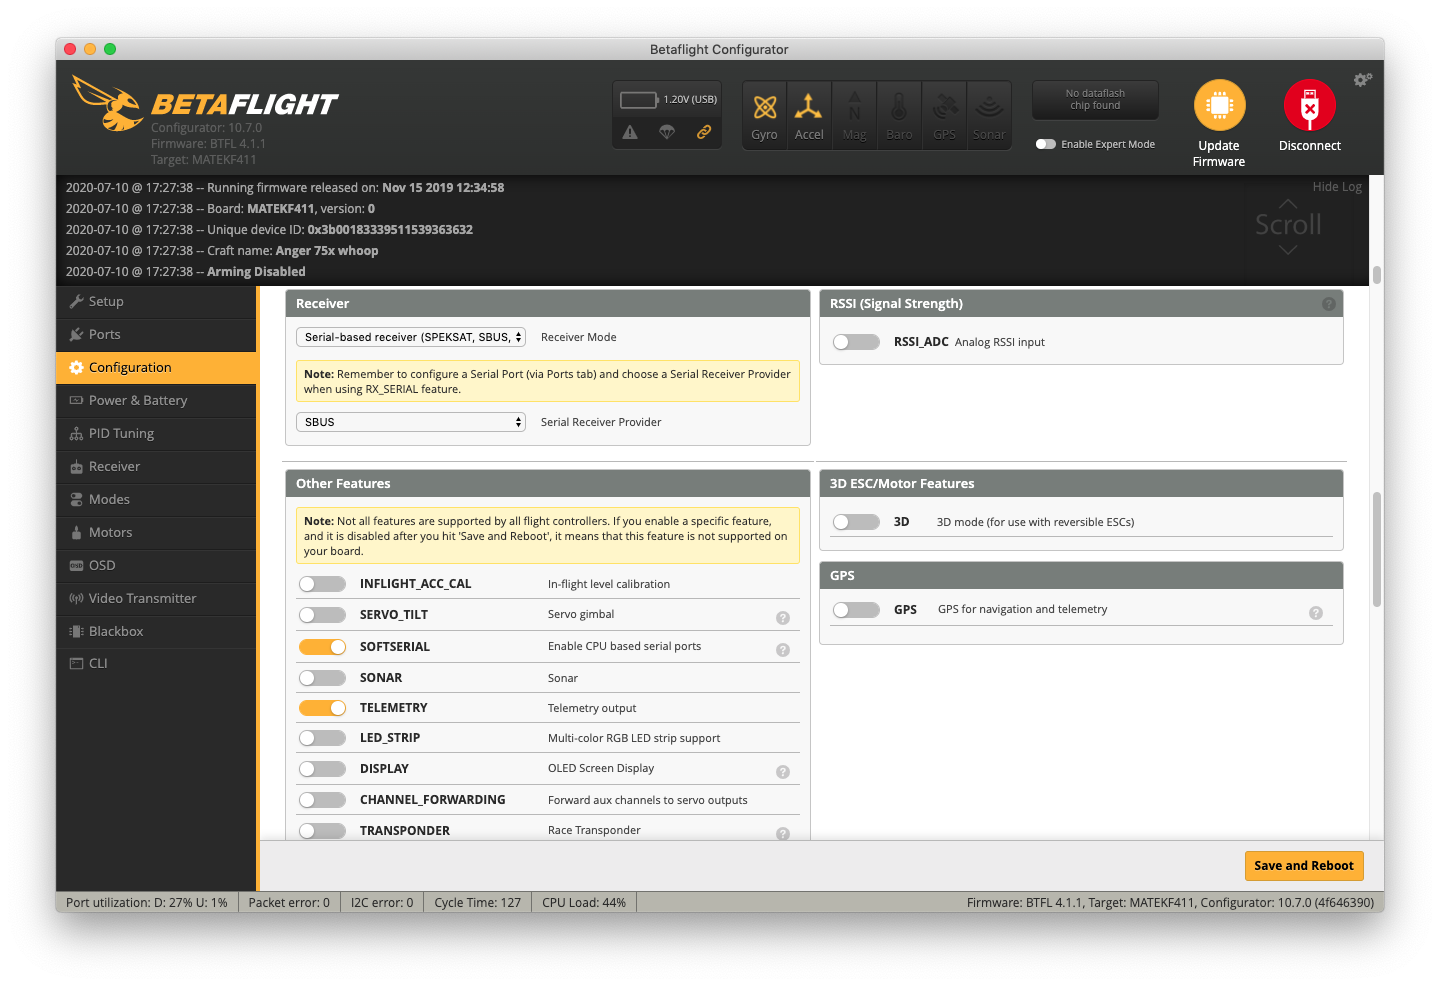Open the CLI tab
The width and height of the screenshot is (1440, 986).
coord(156,663)
